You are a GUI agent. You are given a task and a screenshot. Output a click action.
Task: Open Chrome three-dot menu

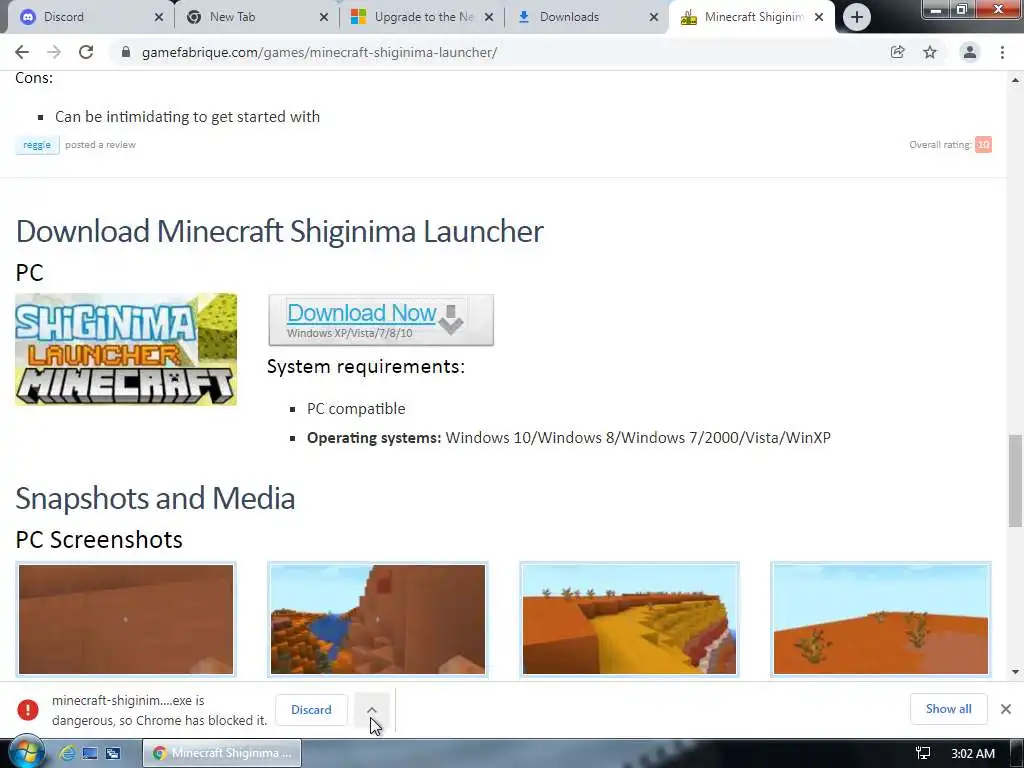pyautogui.click(x=1002, y=52)
